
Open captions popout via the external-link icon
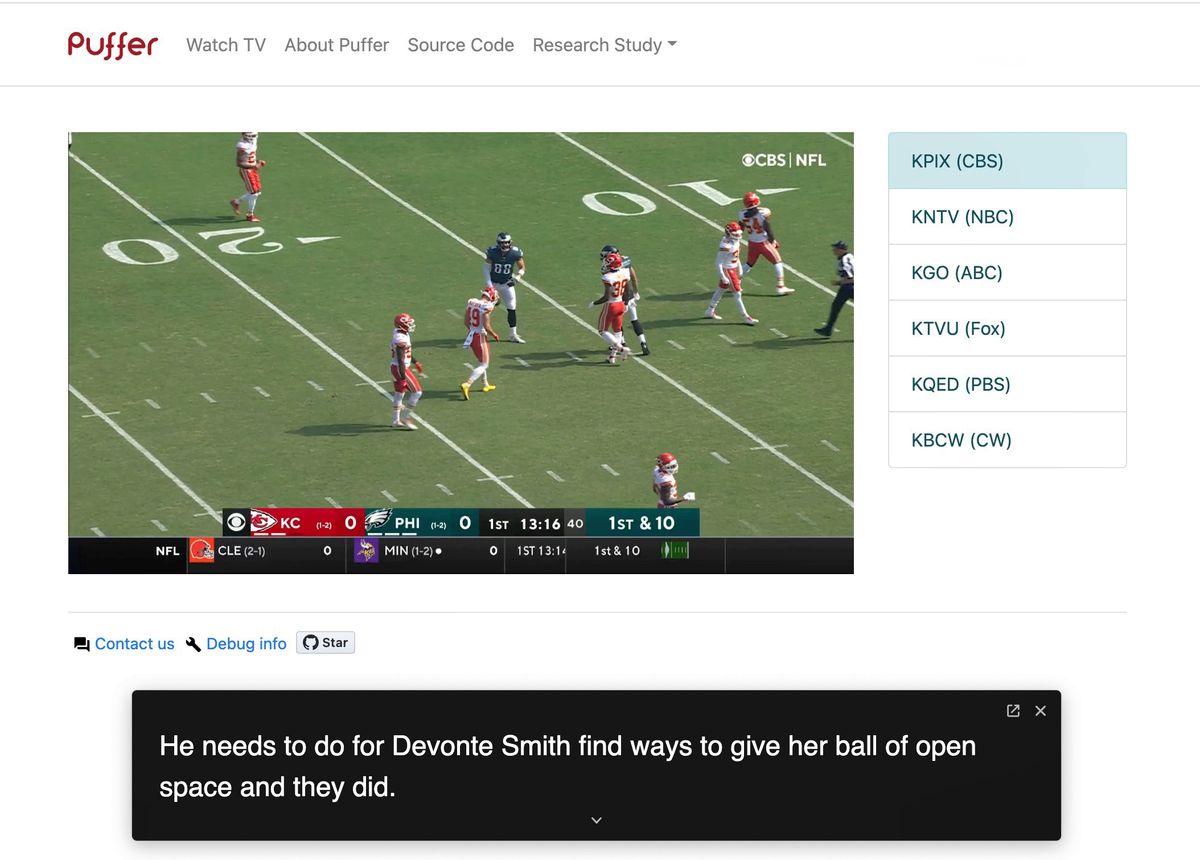tap(1012, 710)
